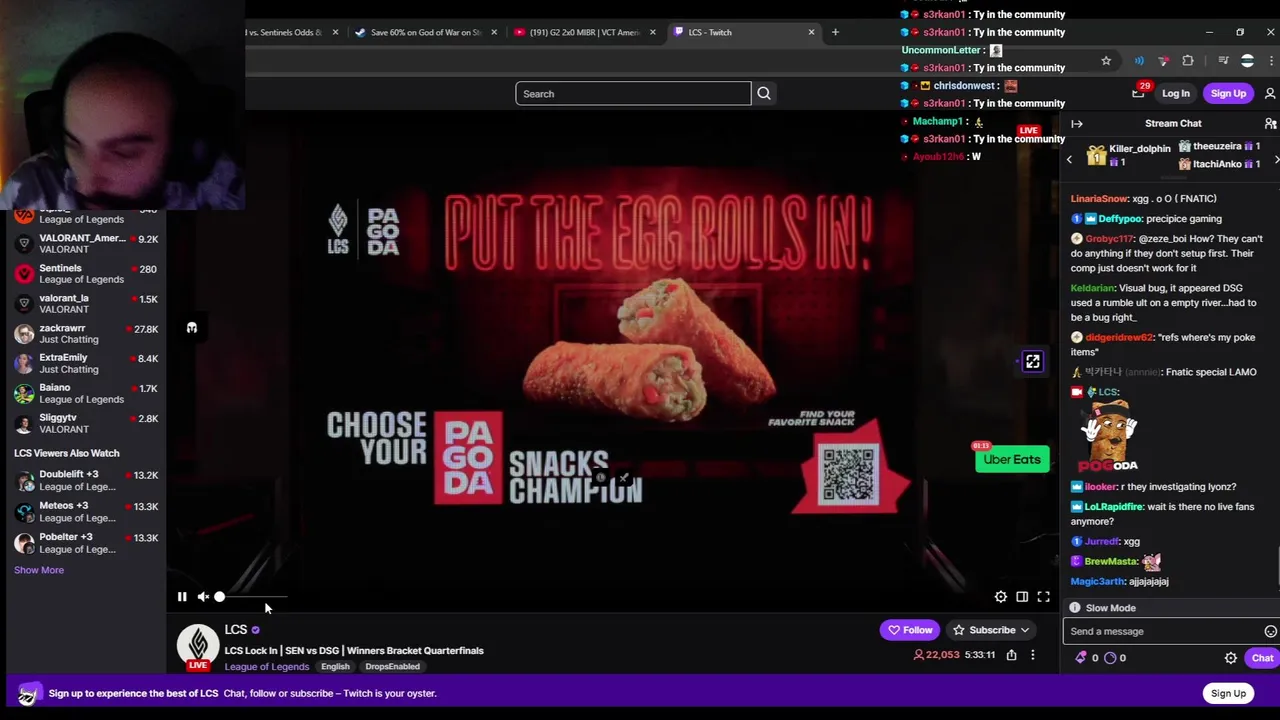1280x720 pixels.
Task: Open a new browser tab
Action: click(835, 32)
